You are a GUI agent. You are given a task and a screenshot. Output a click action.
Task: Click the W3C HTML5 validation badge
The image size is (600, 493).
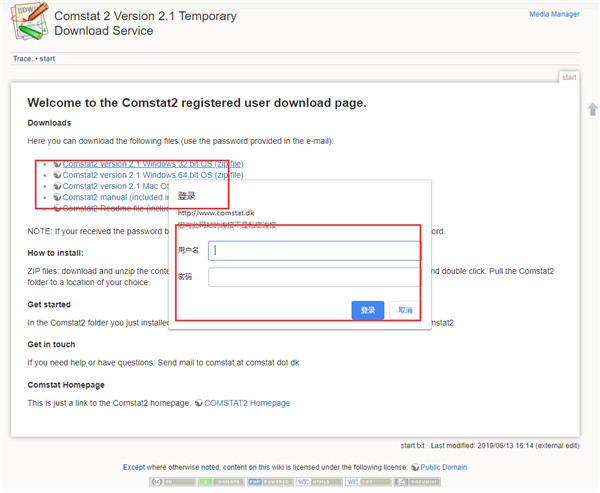click(x=319, y=482)
